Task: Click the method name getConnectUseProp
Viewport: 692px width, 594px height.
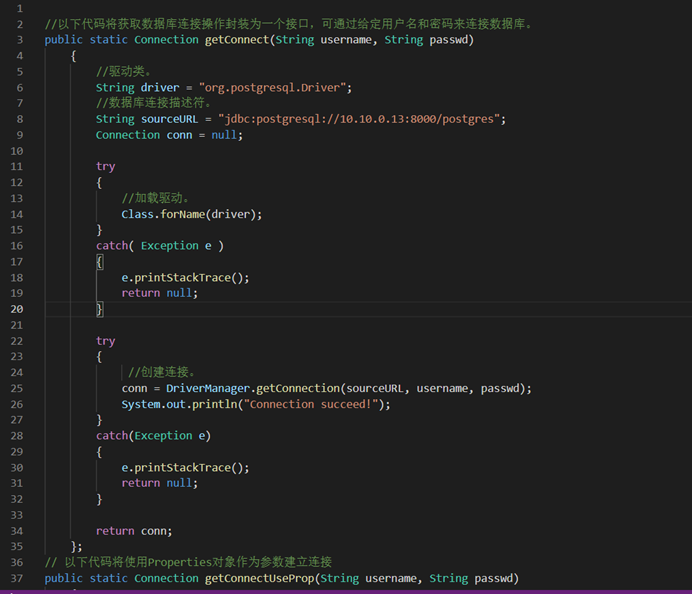Action: pyautogui.click(x=260, y=578)
